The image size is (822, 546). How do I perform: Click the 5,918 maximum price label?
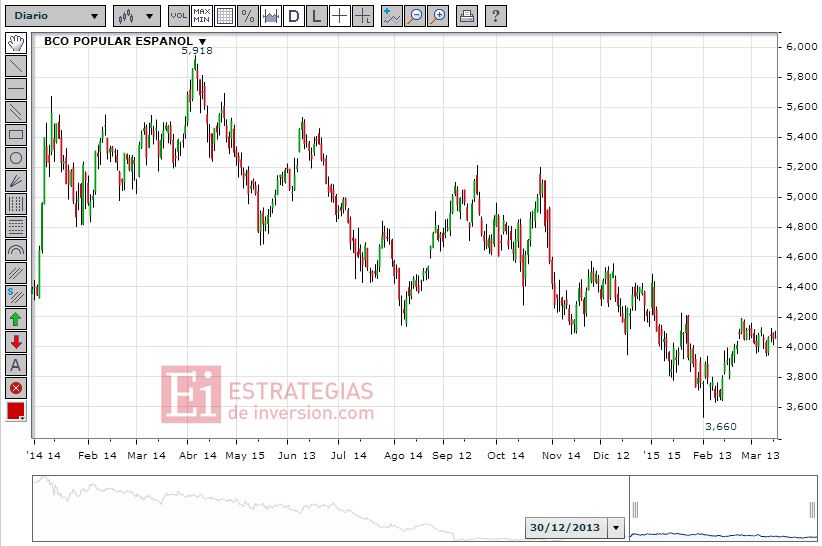pos(197,51)
